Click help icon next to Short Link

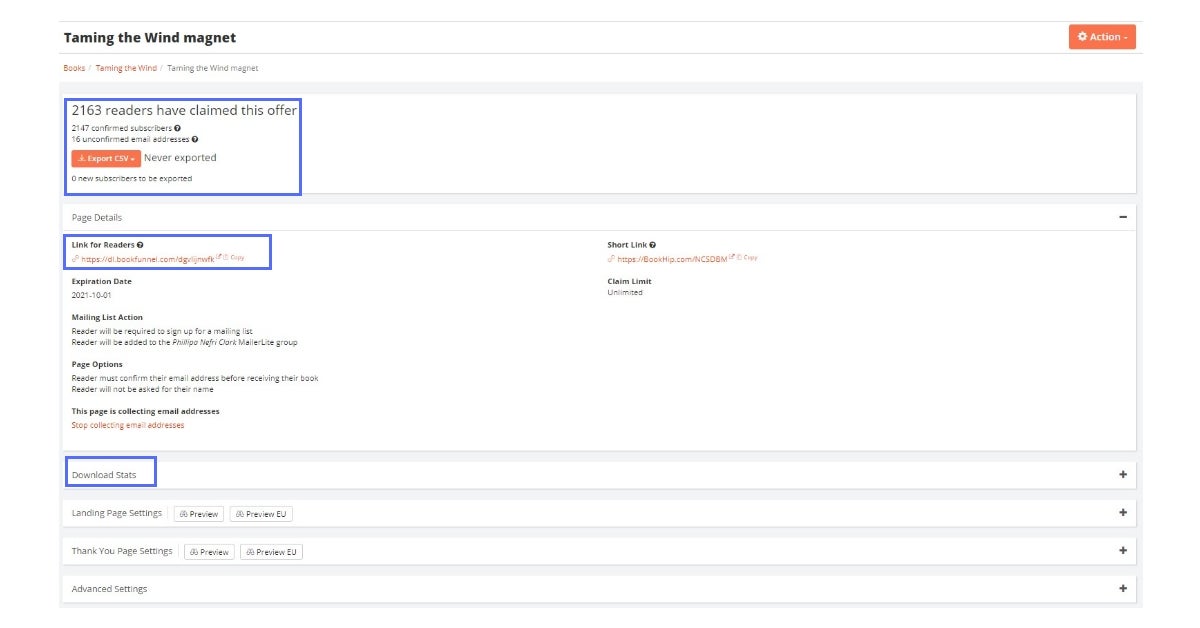tap(653, 245)
